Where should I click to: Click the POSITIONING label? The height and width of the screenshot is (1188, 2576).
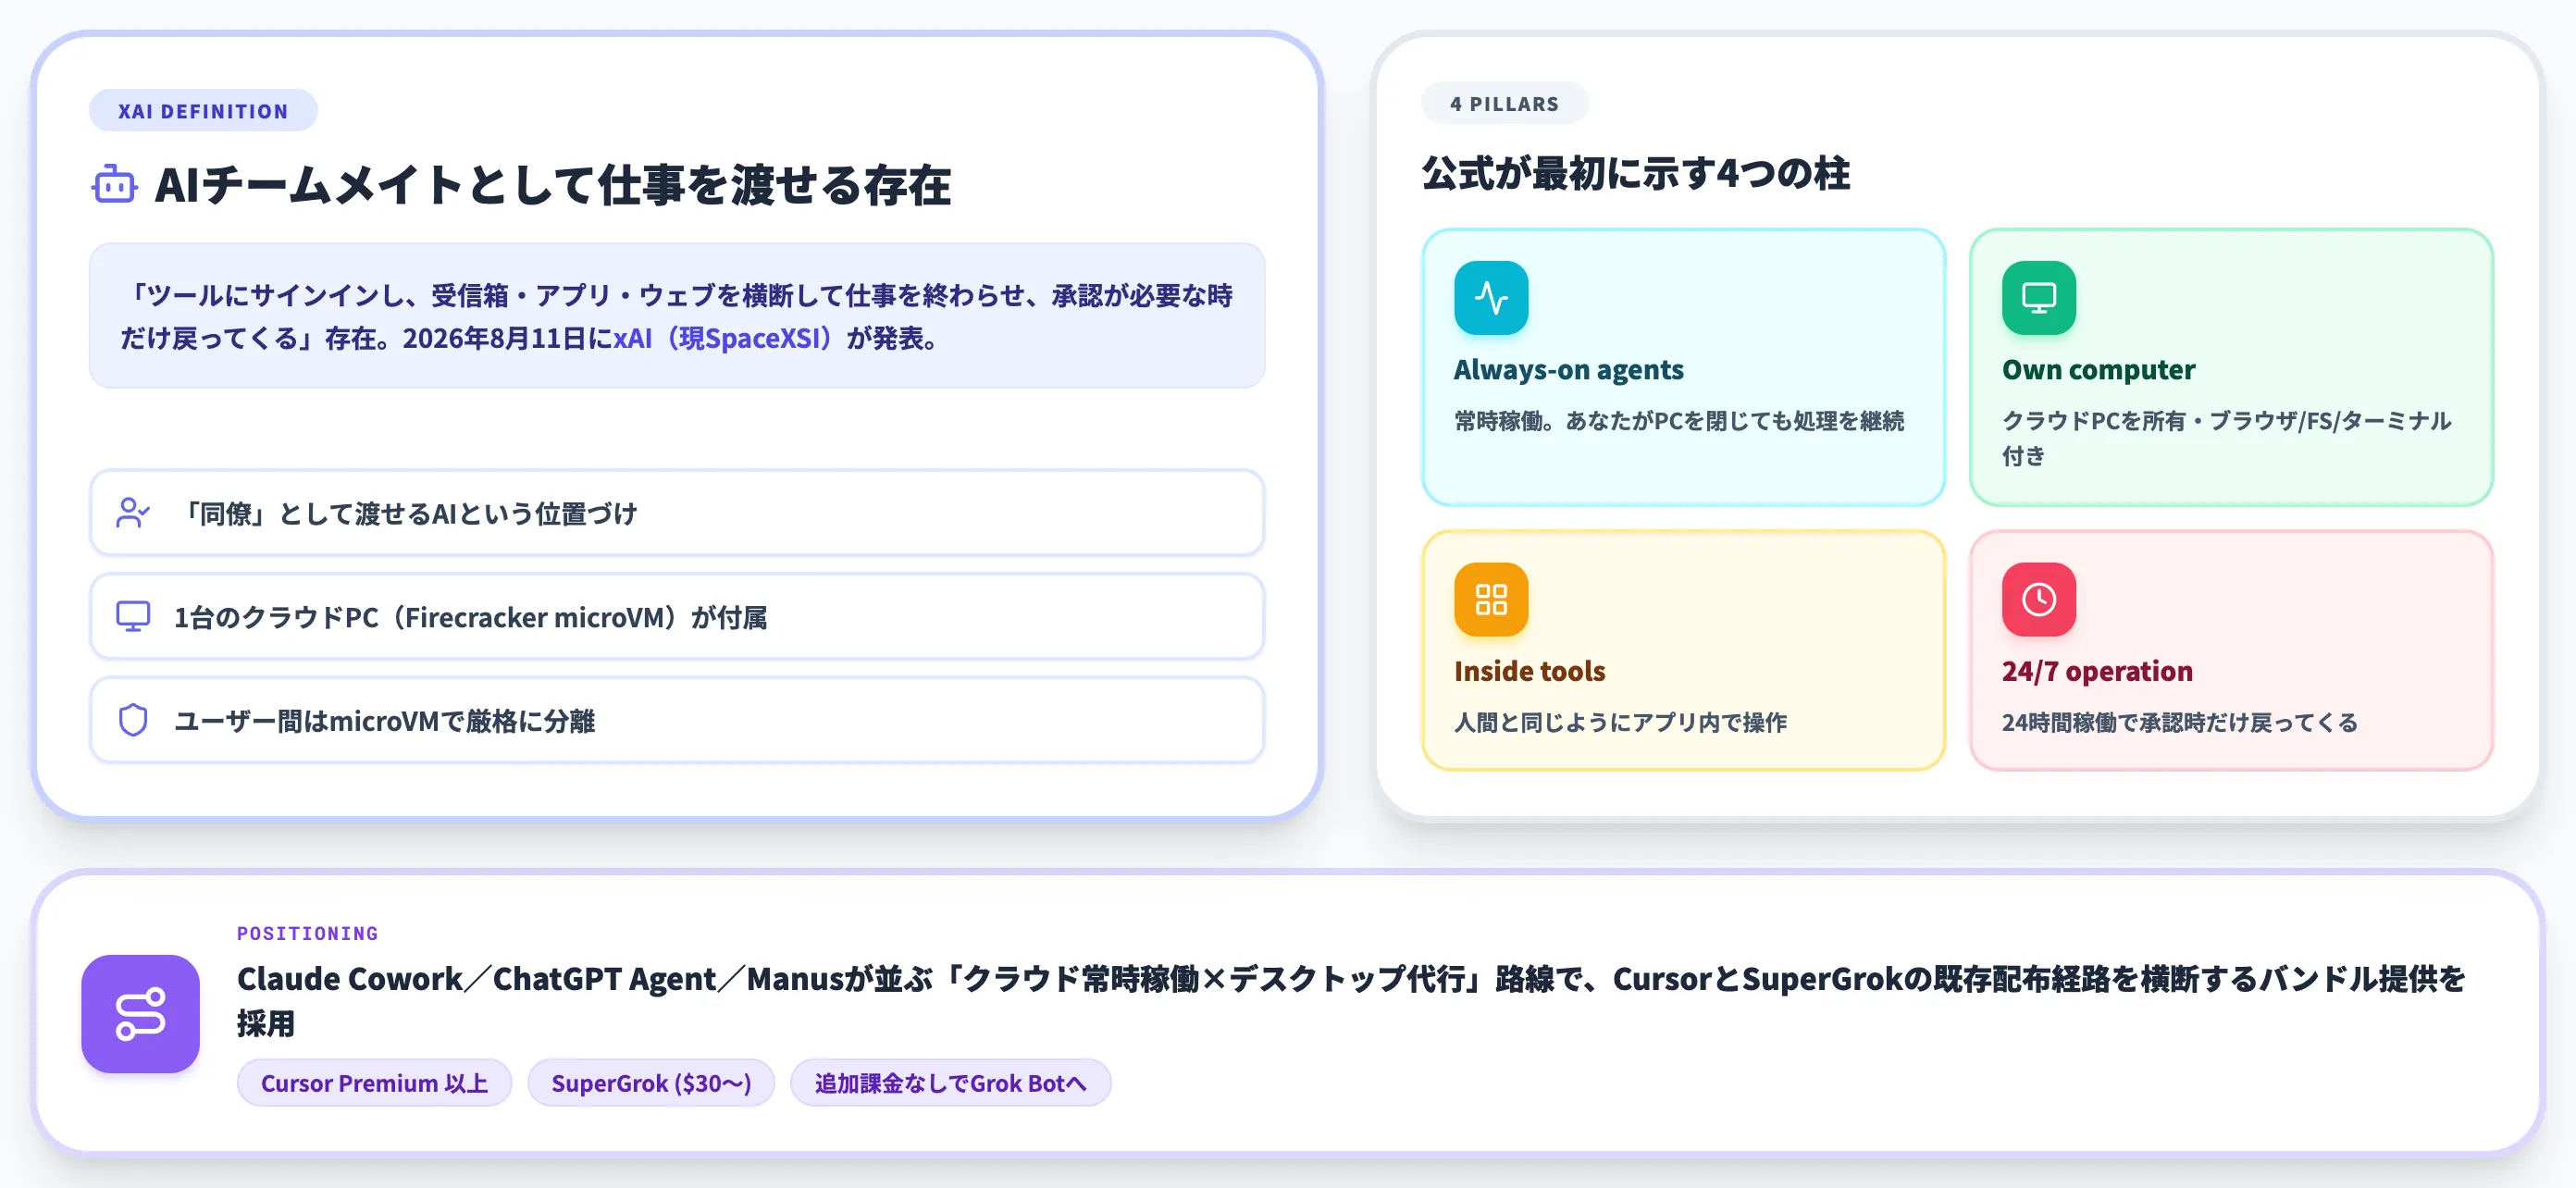[x=308, y=933]
